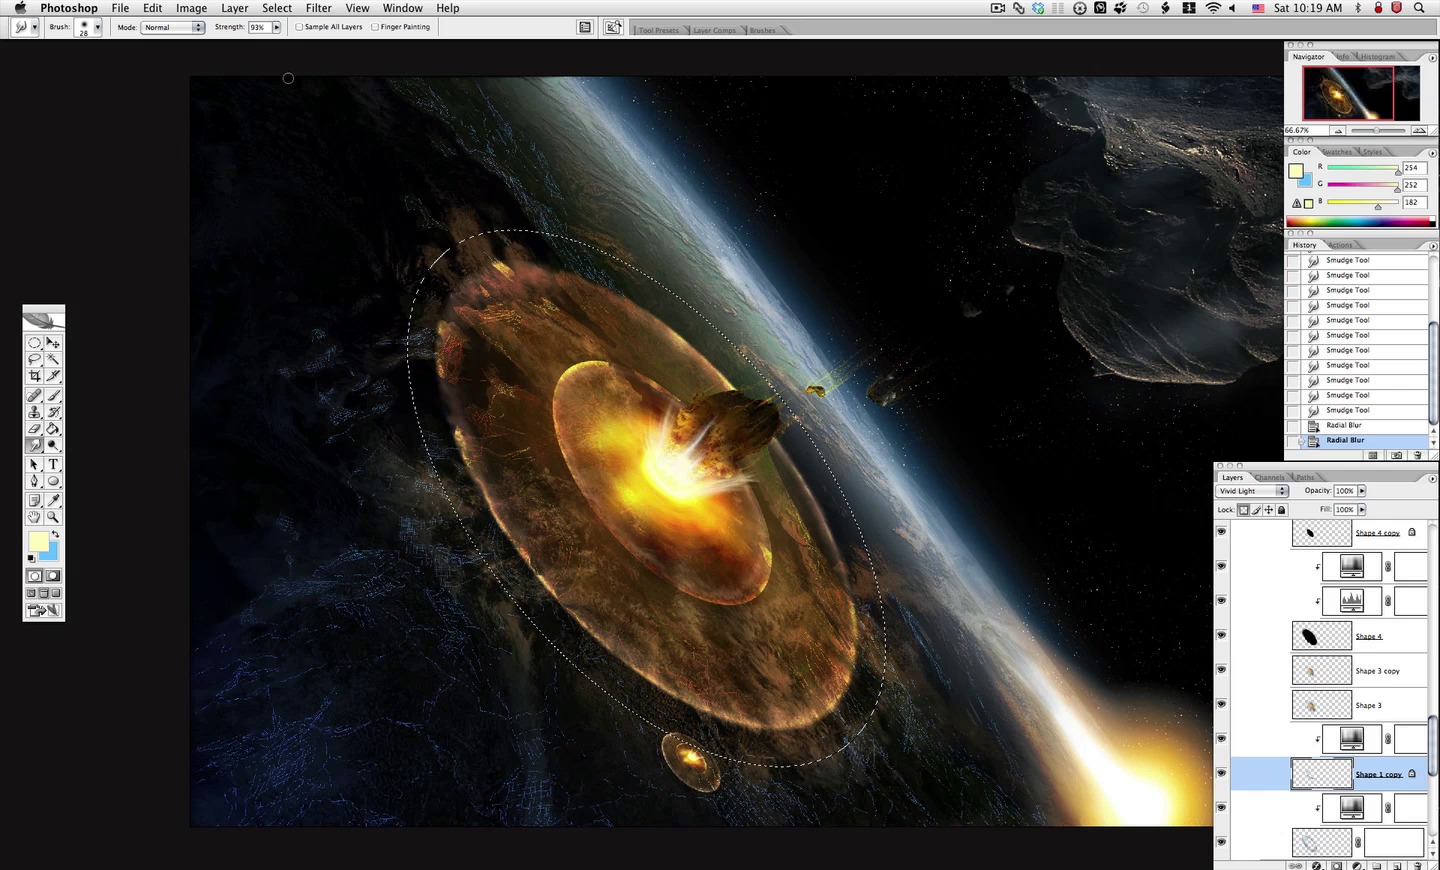Select the Eraser tool
The image size is (1440, 870).
coord(34,428)
